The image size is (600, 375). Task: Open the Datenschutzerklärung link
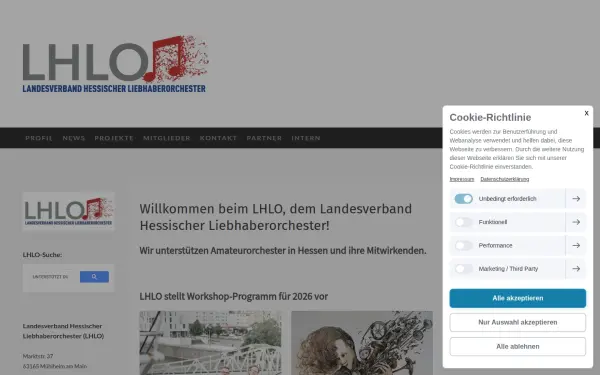(504, 179)
